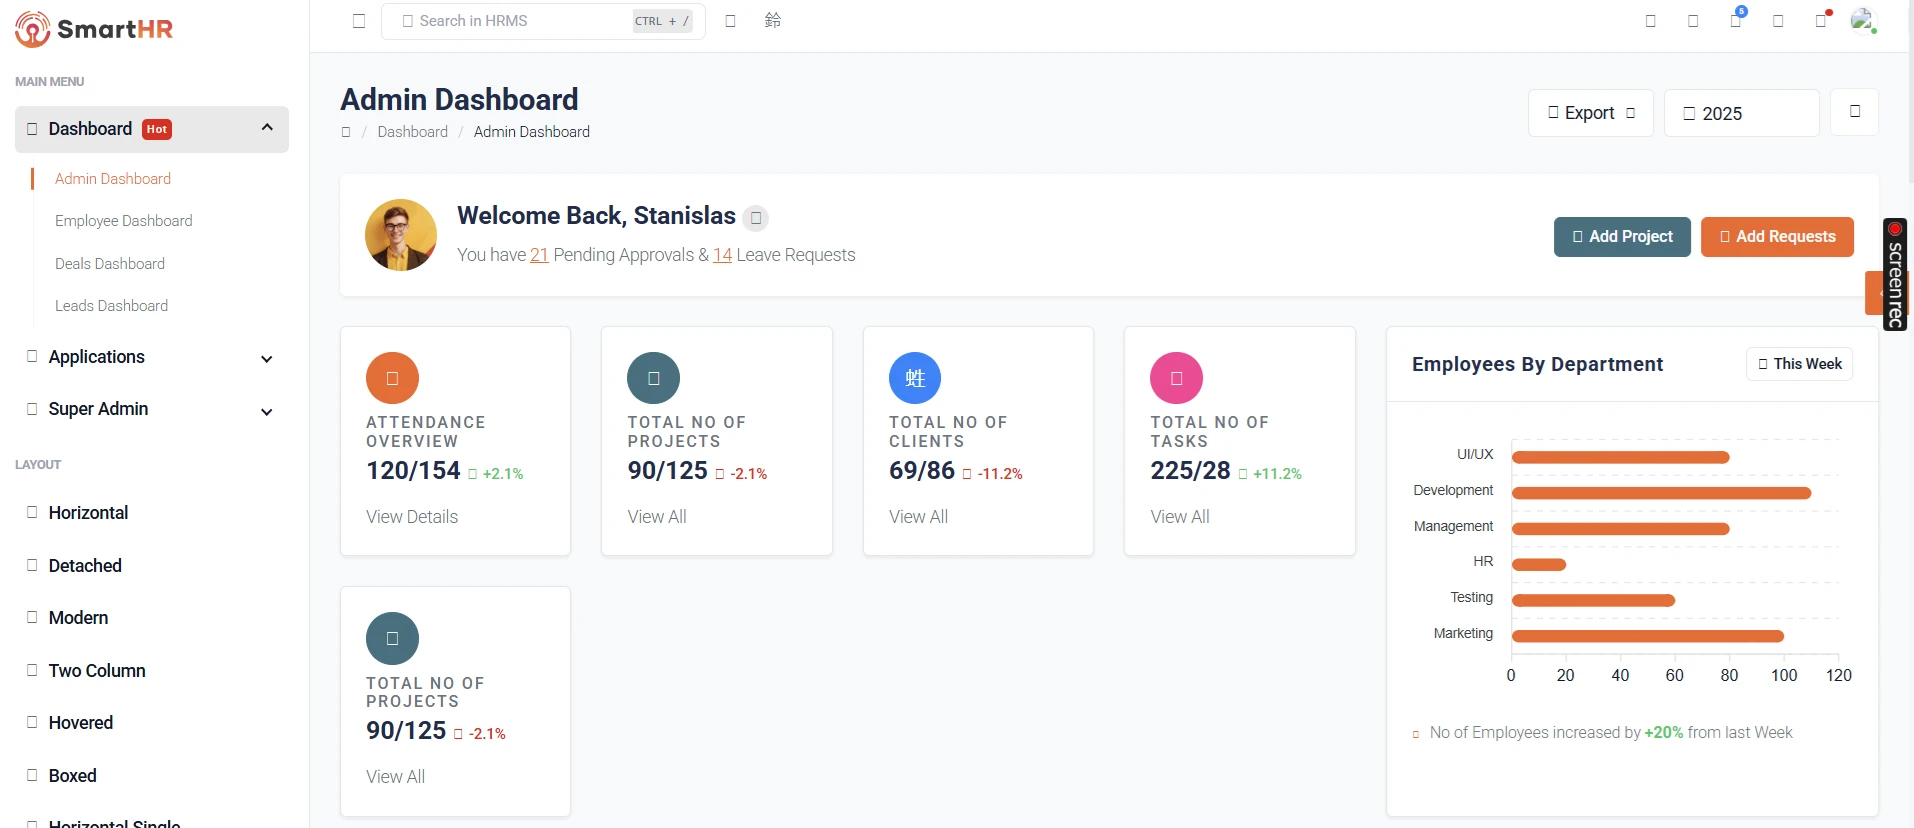Image resolution: width=1914 pixels, height=828 pixels.
Task: Open the This Week filter dropdown
Action: coord(1799,364)
